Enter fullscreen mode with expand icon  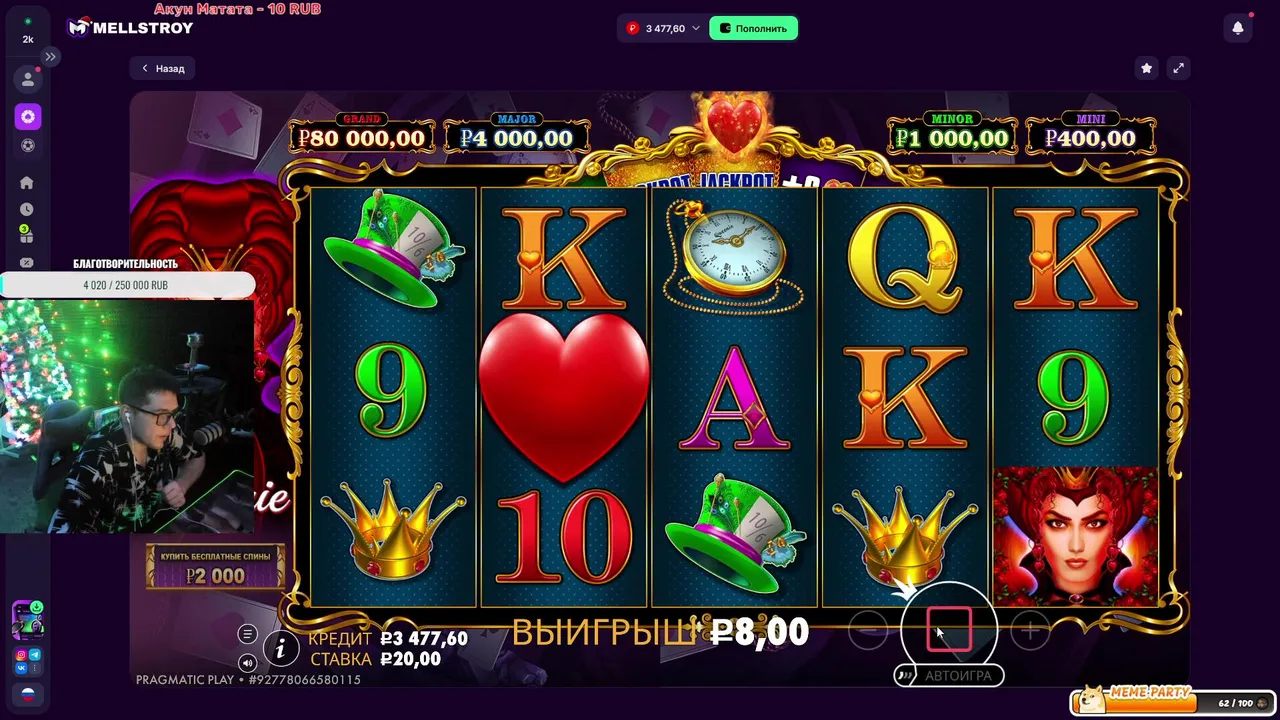[1178, 68]
